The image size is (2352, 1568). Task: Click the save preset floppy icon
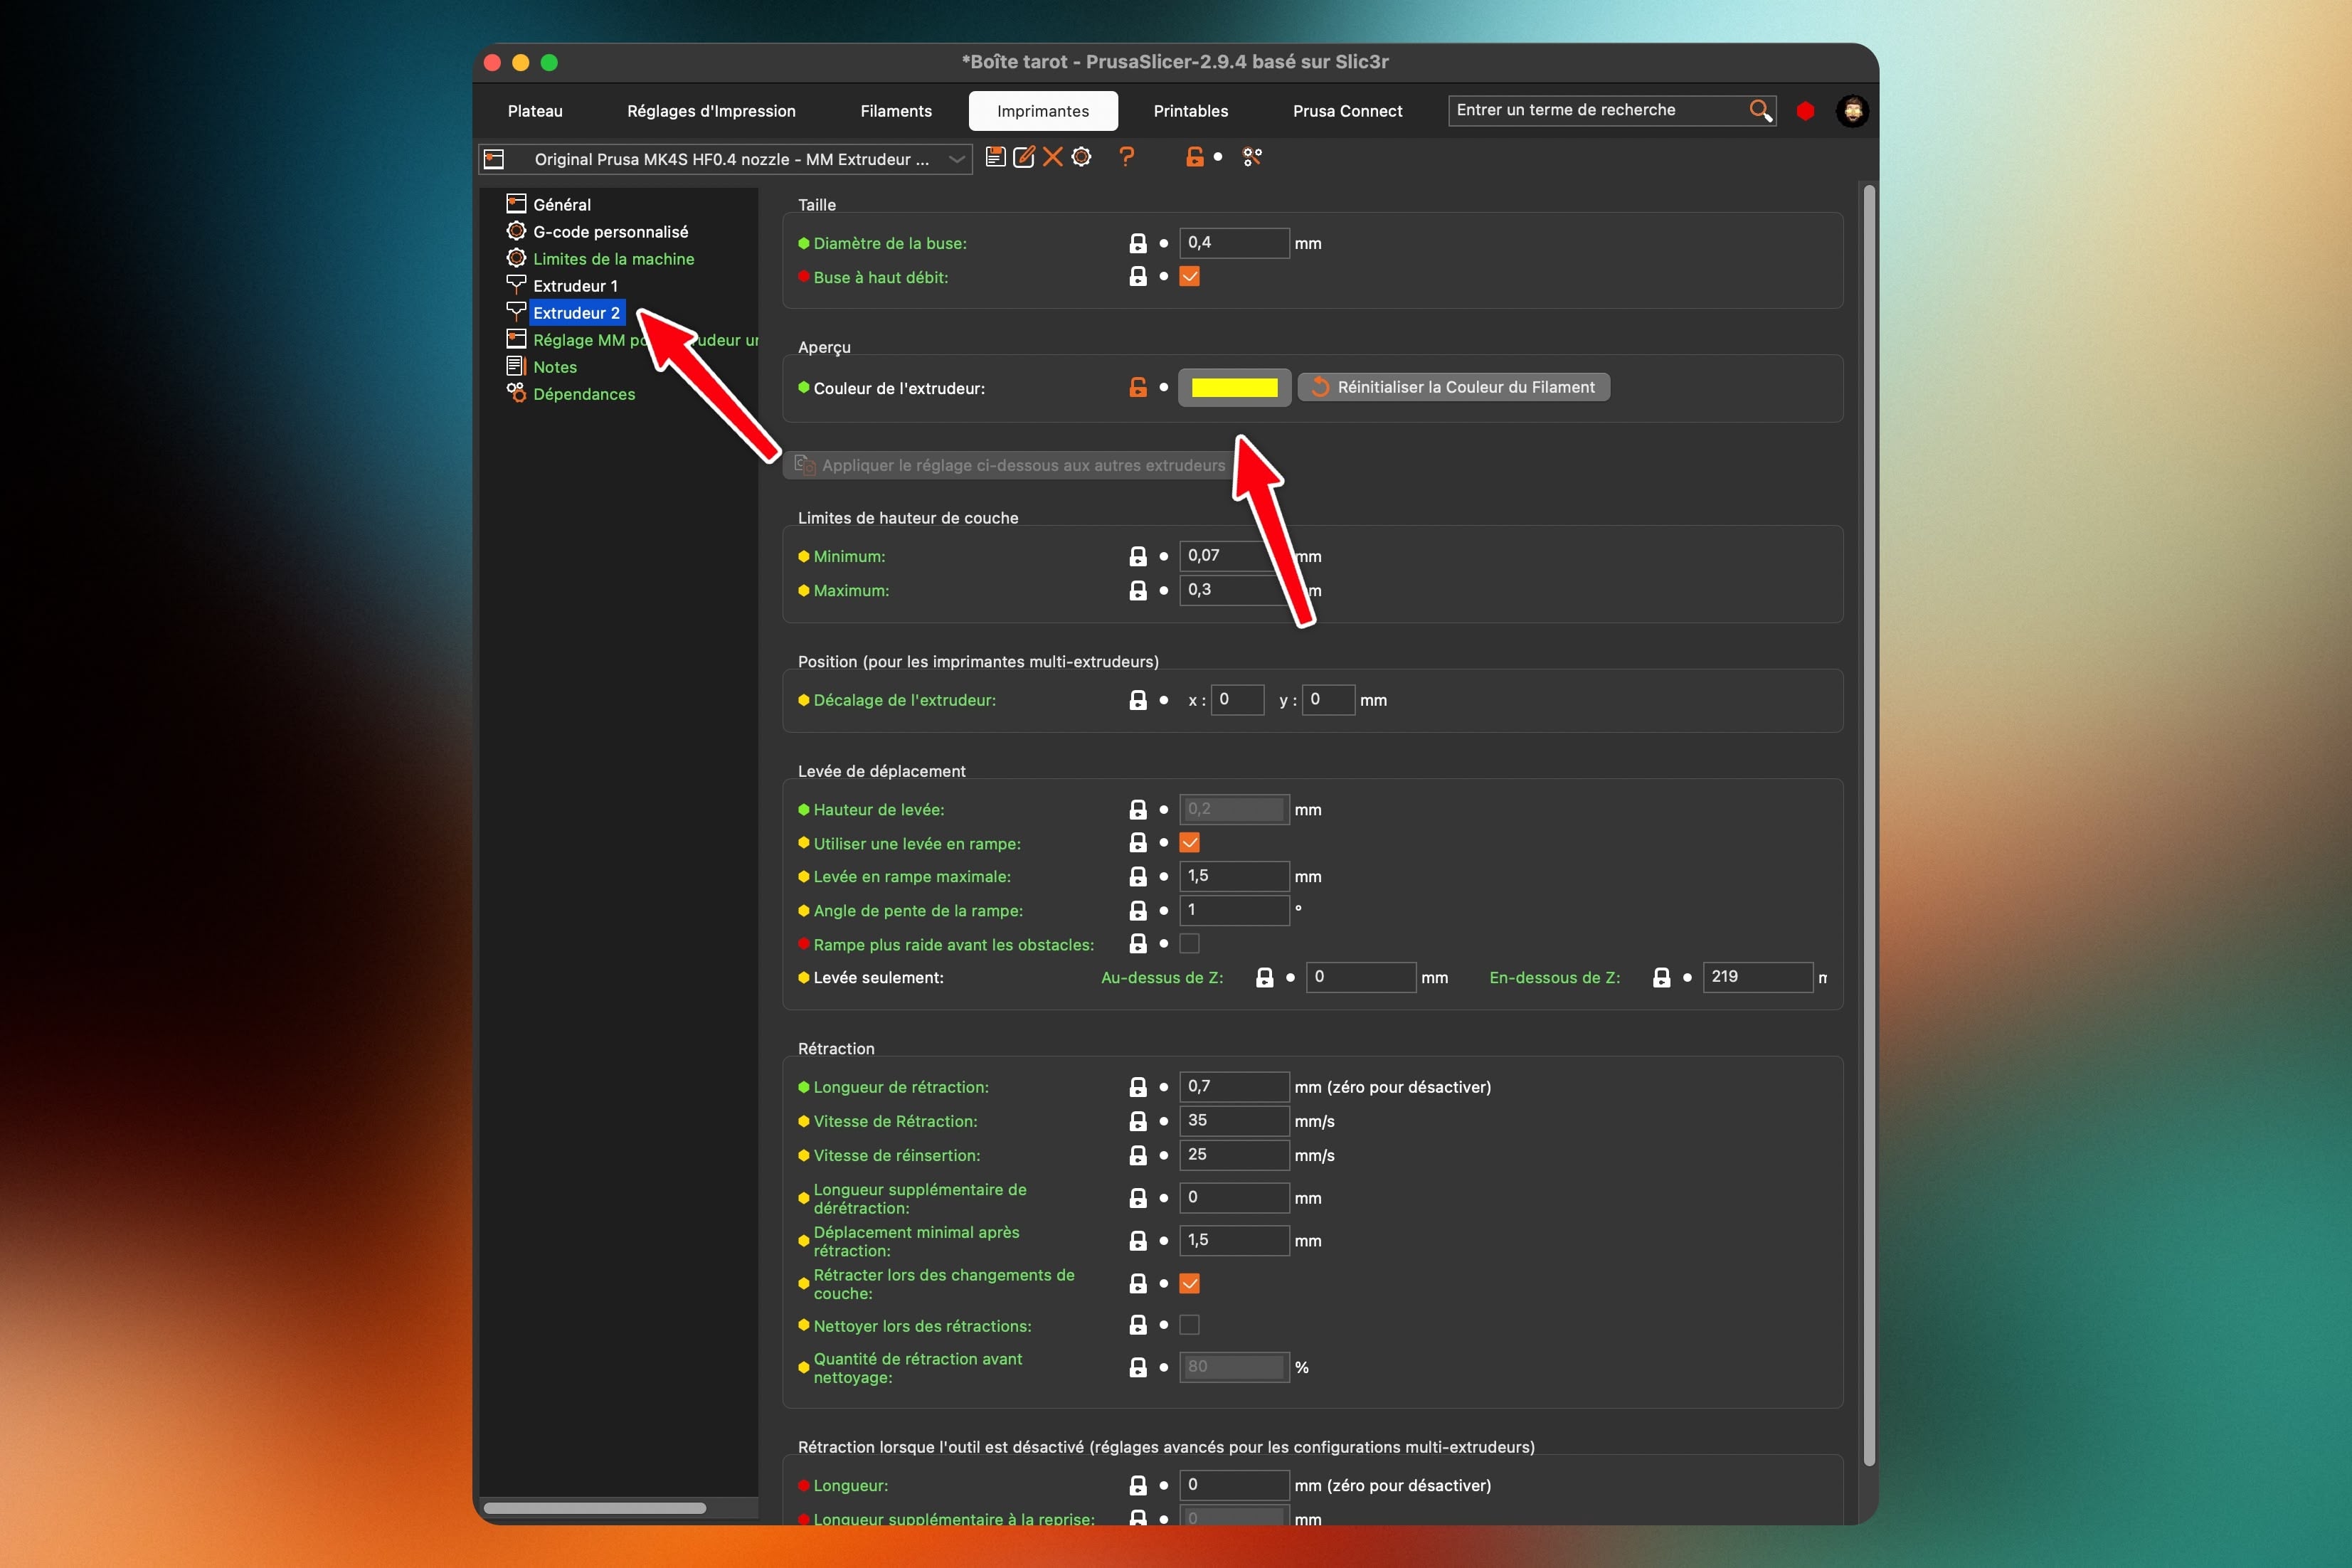(995, 157)
